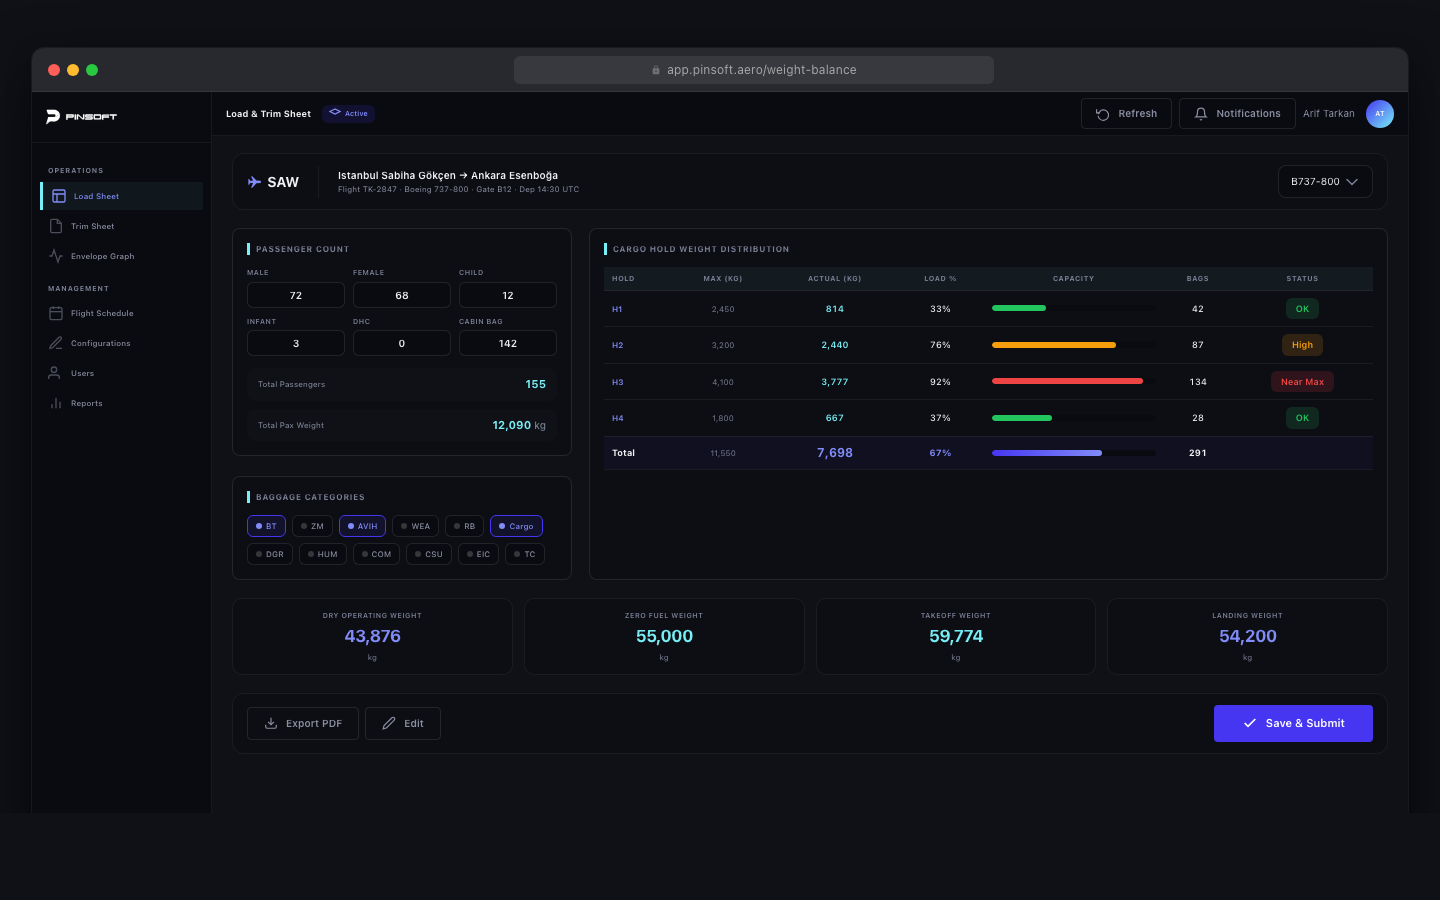Expand the B737-800 aircraft dropdown
1440x900 pixels.
[x=1324, y=182]
